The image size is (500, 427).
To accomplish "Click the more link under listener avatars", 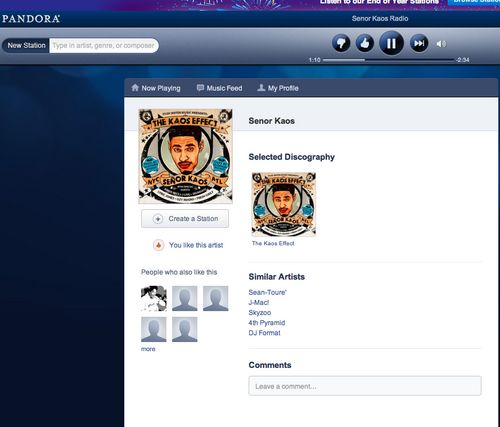I will (148, 349).
